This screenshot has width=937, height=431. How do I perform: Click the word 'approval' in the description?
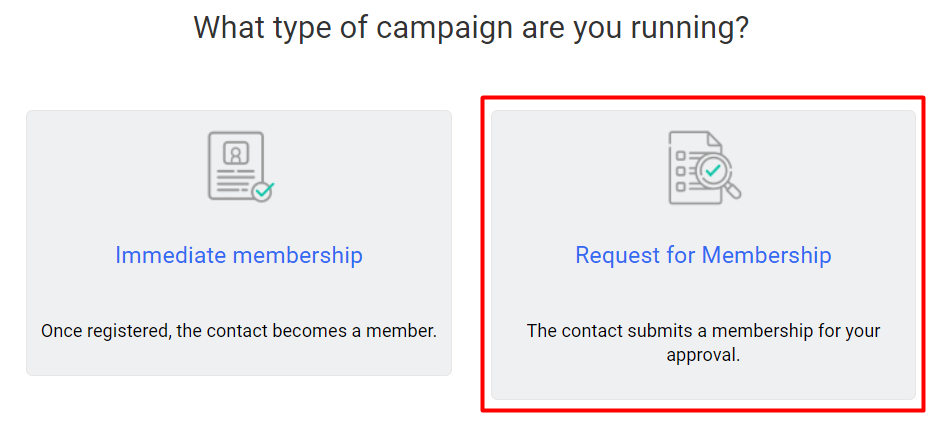[703, 354]
